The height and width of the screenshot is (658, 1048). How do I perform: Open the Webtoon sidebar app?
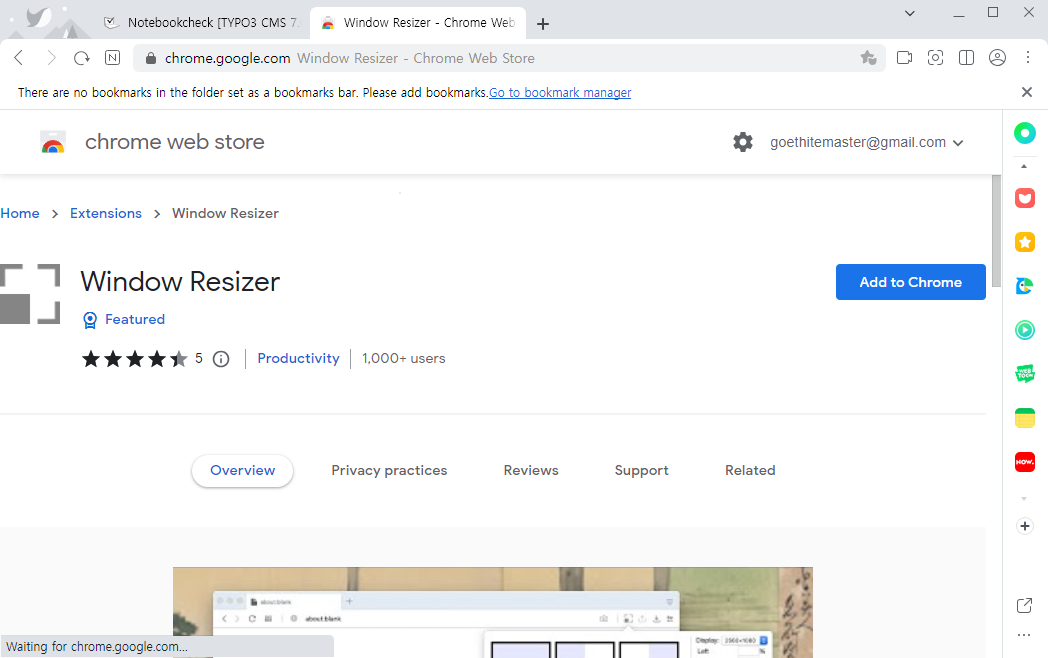(x=1025, y=373)
